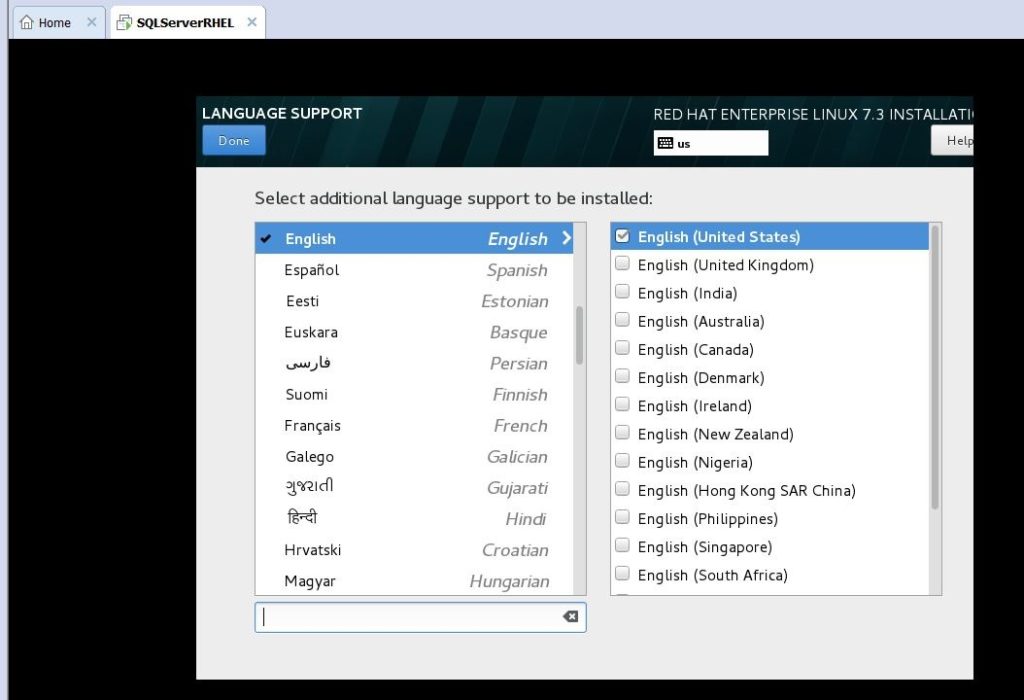Screen dimensions: 1024x700
Task: Click the clear icon in search field
Action: (x=570, y=617)
